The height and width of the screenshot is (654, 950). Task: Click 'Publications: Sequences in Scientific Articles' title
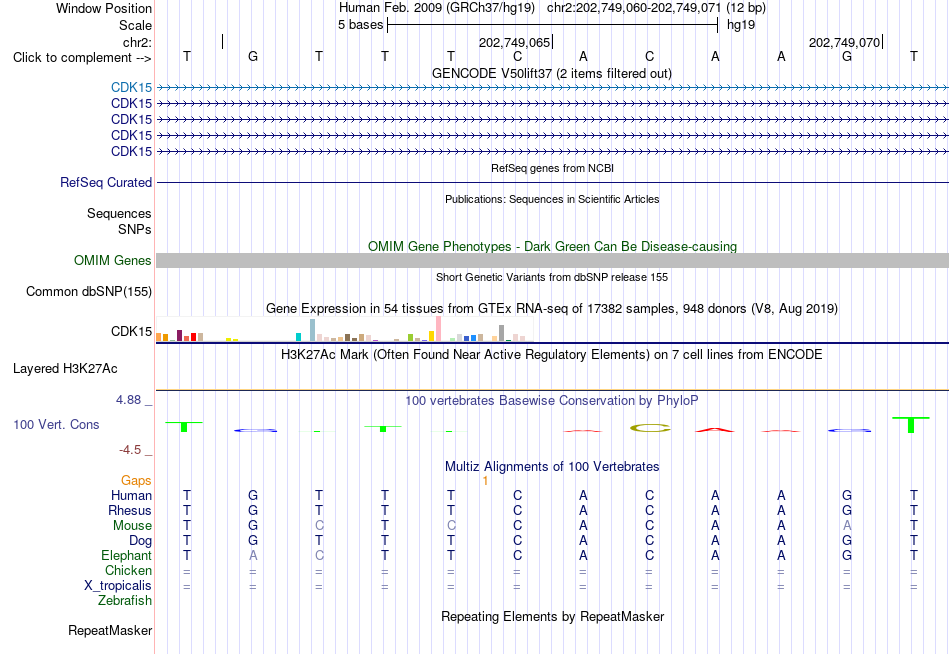[552, 199]
